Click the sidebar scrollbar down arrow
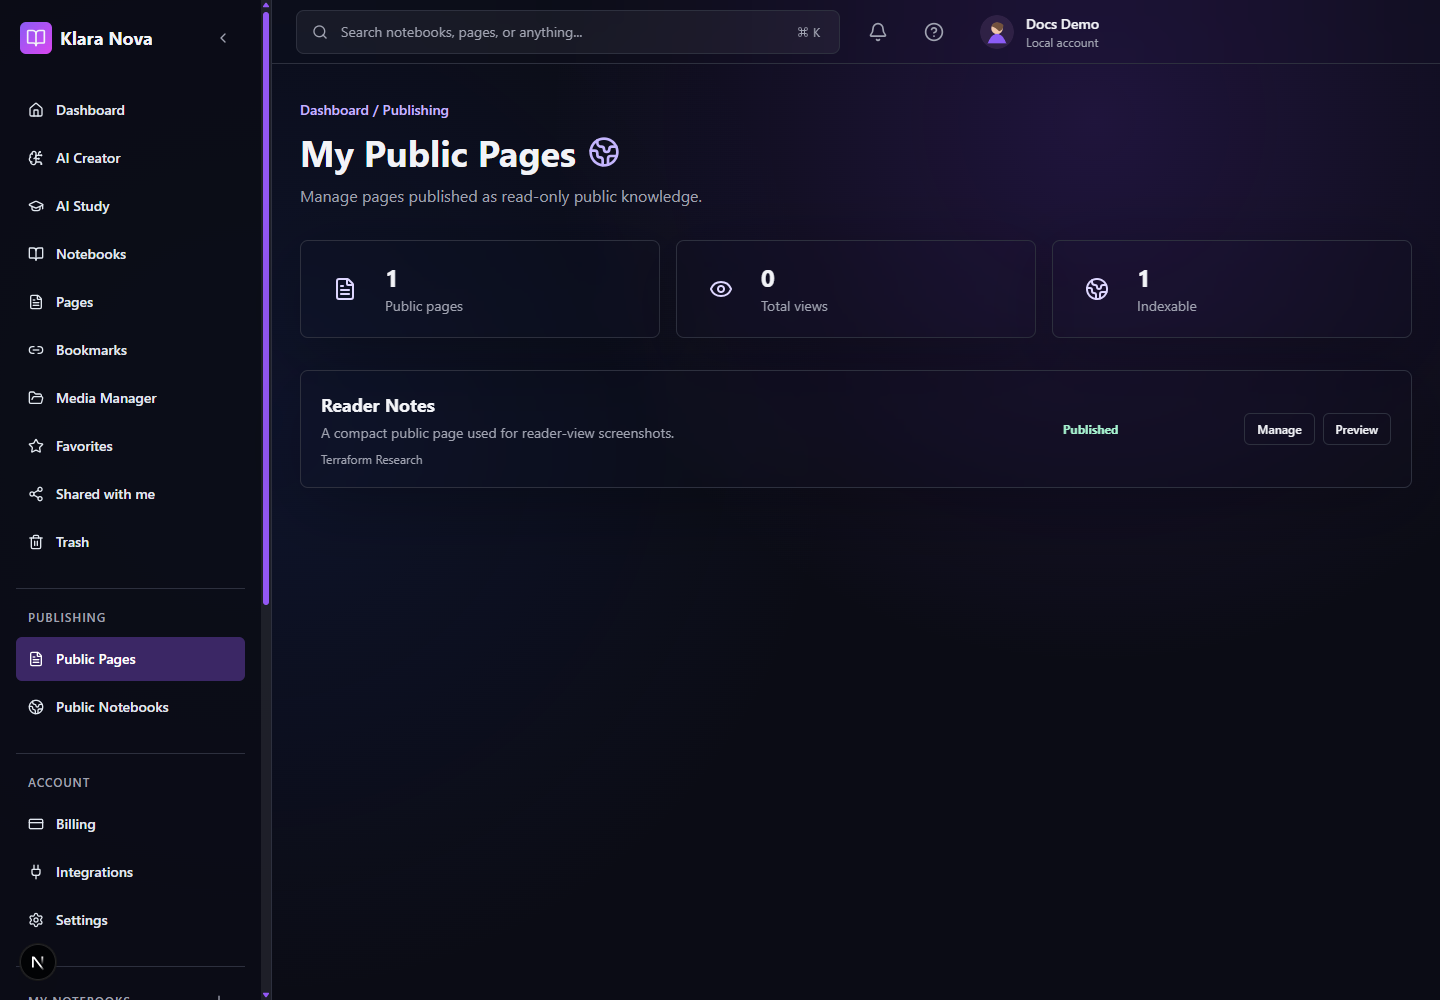 click(266, 995)
